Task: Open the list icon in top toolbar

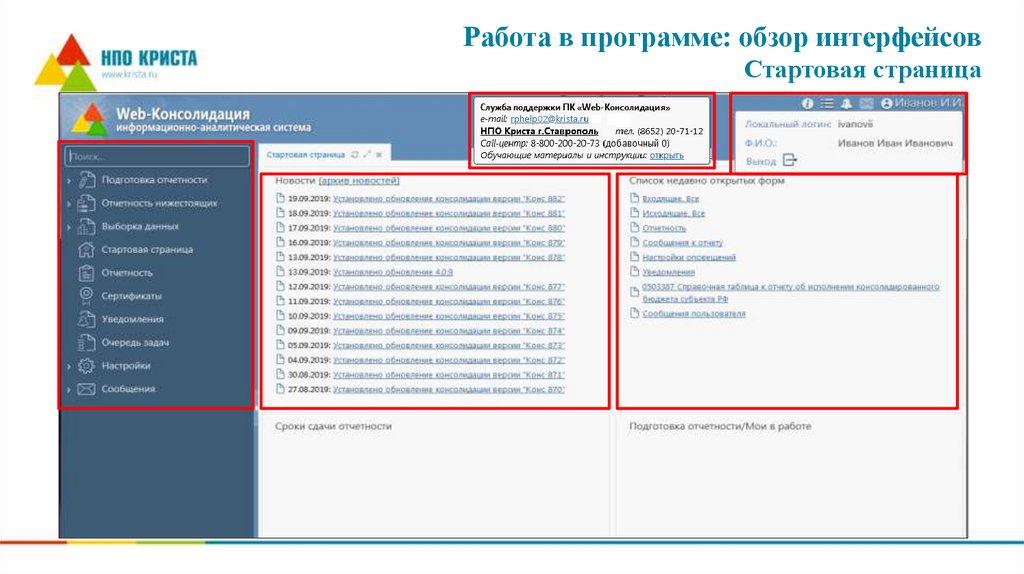Action: pyautogui.click(x=827, y=103)
